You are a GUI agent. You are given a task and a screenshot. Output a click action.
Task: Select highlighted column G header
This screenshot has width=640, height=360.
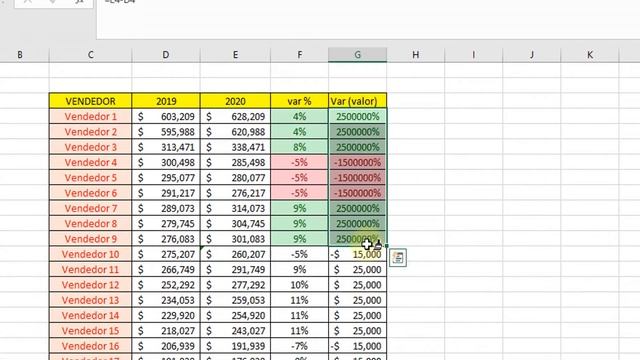pos(358,55)
